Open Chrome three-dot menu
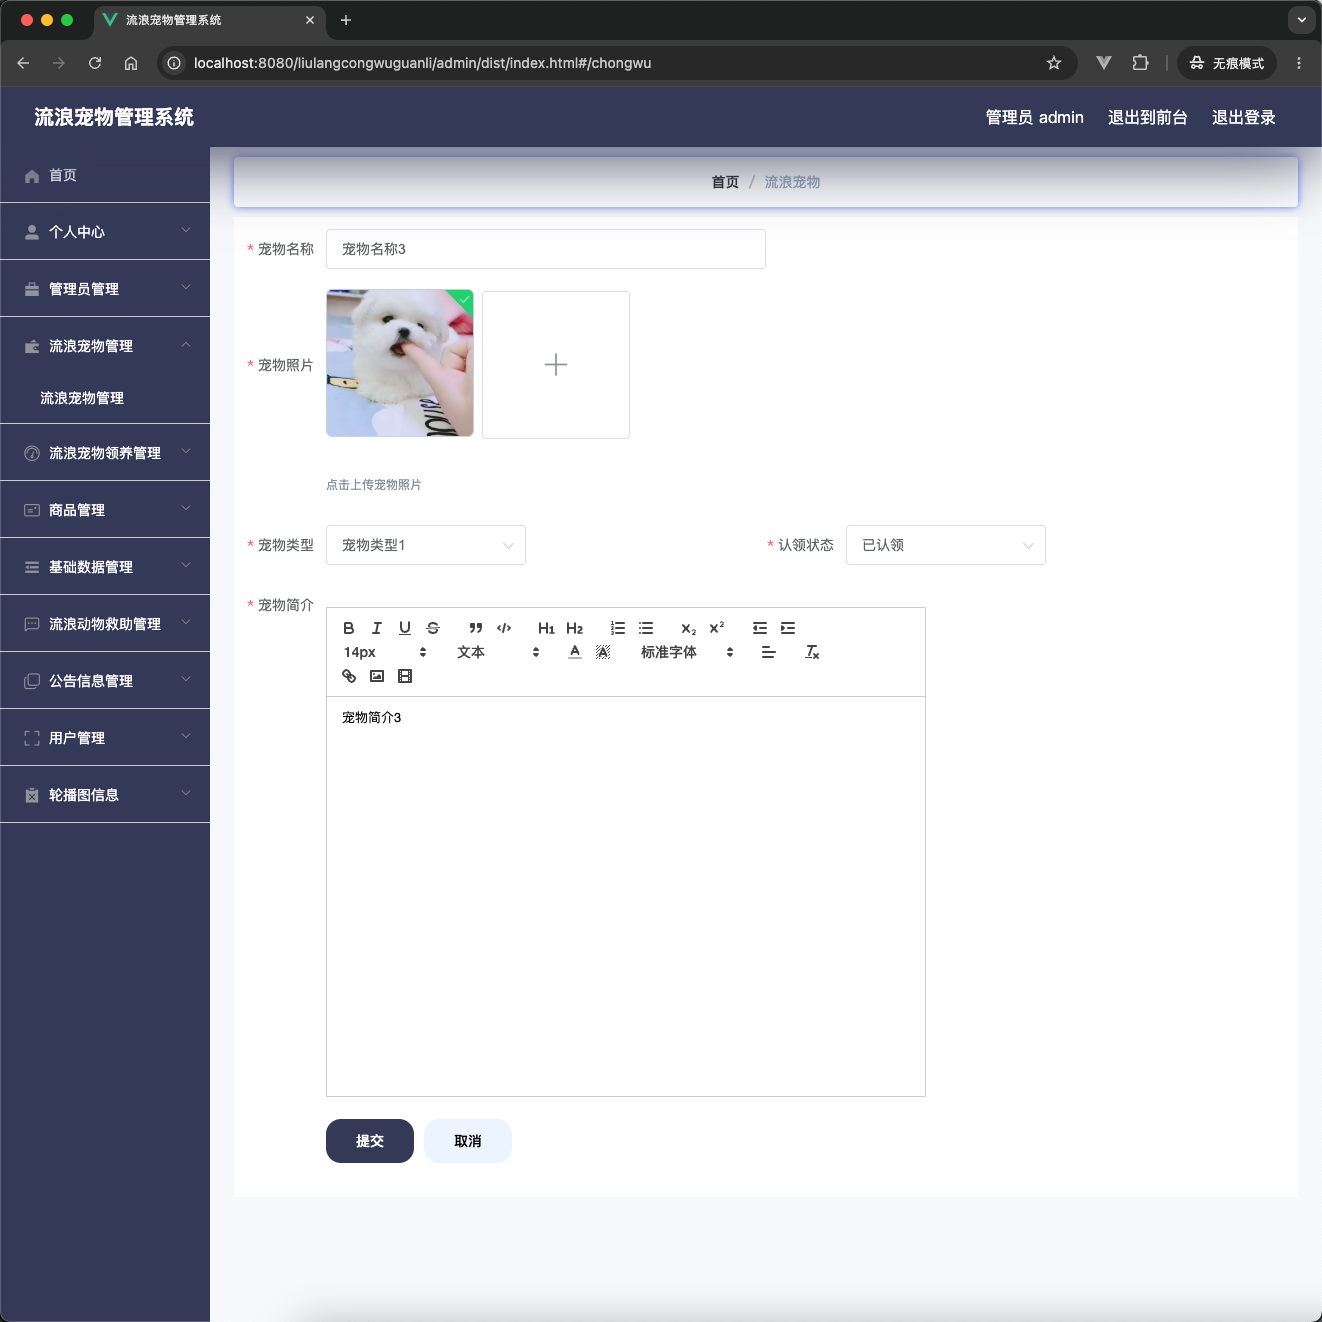The width and height of the screenshot is (1322, 1322). (1299, 63)
